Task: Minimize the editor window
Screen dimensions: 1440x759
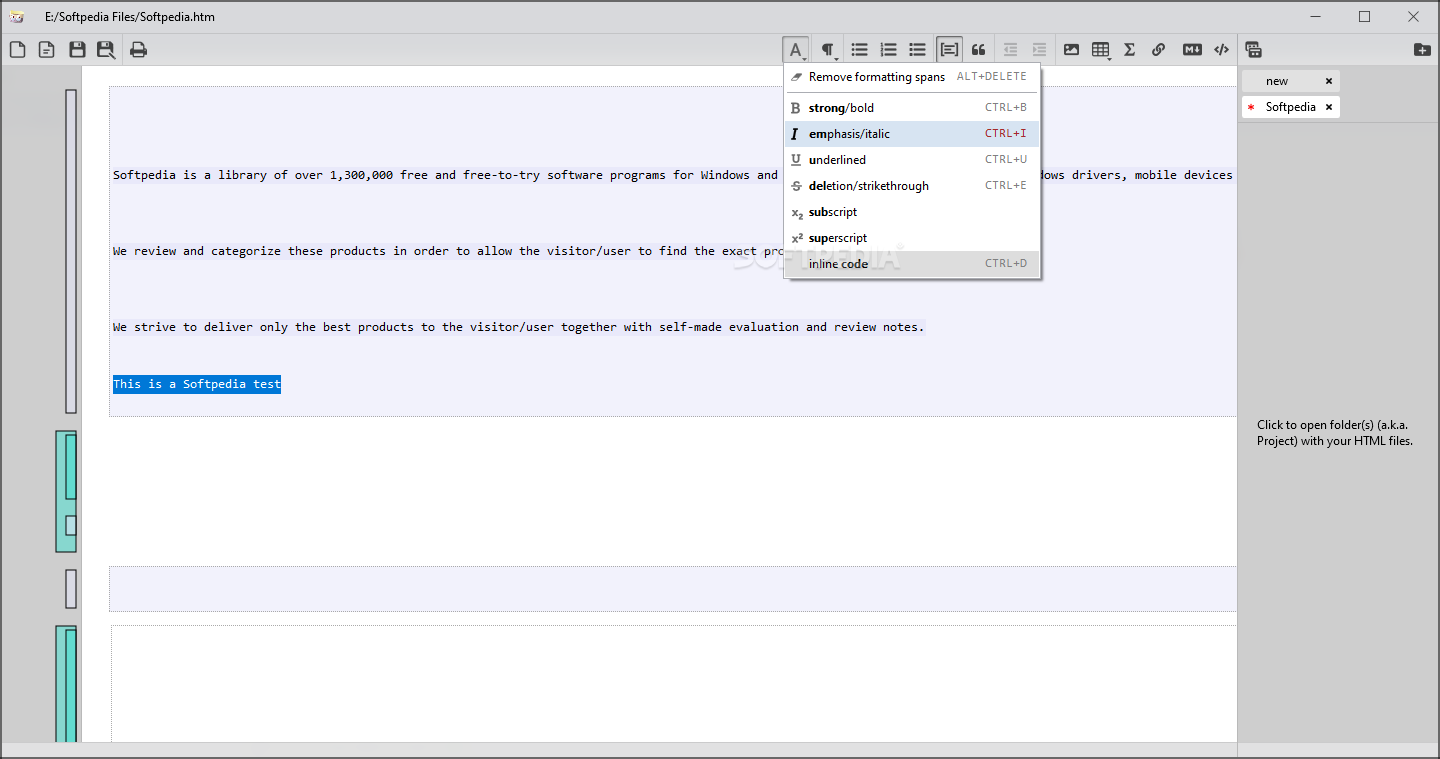Action: pyautogui.click(x=1316, y=17)
